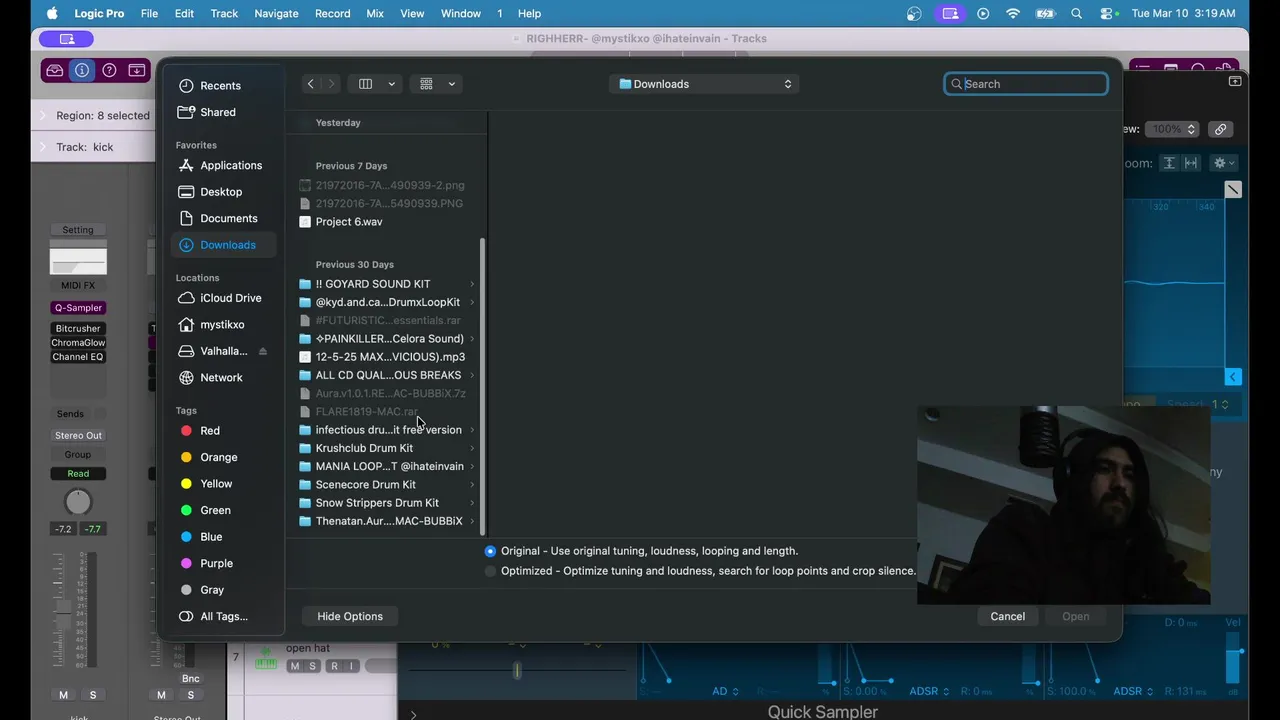Expand Krushclub Drum Kit folder arrow
This screenshot has width=1280, height=720.
coord(472,448)
